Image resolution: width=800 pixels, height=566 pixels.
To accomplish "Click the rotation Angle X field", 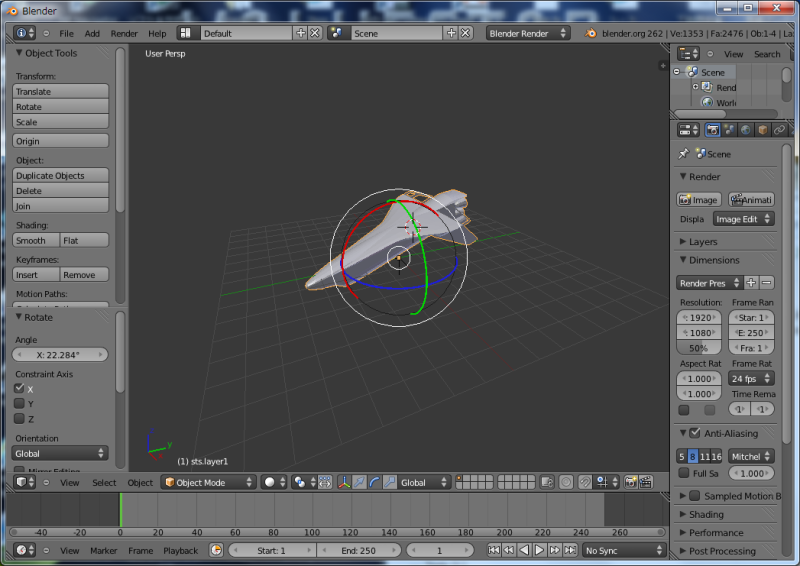I will tap(60, 355).
